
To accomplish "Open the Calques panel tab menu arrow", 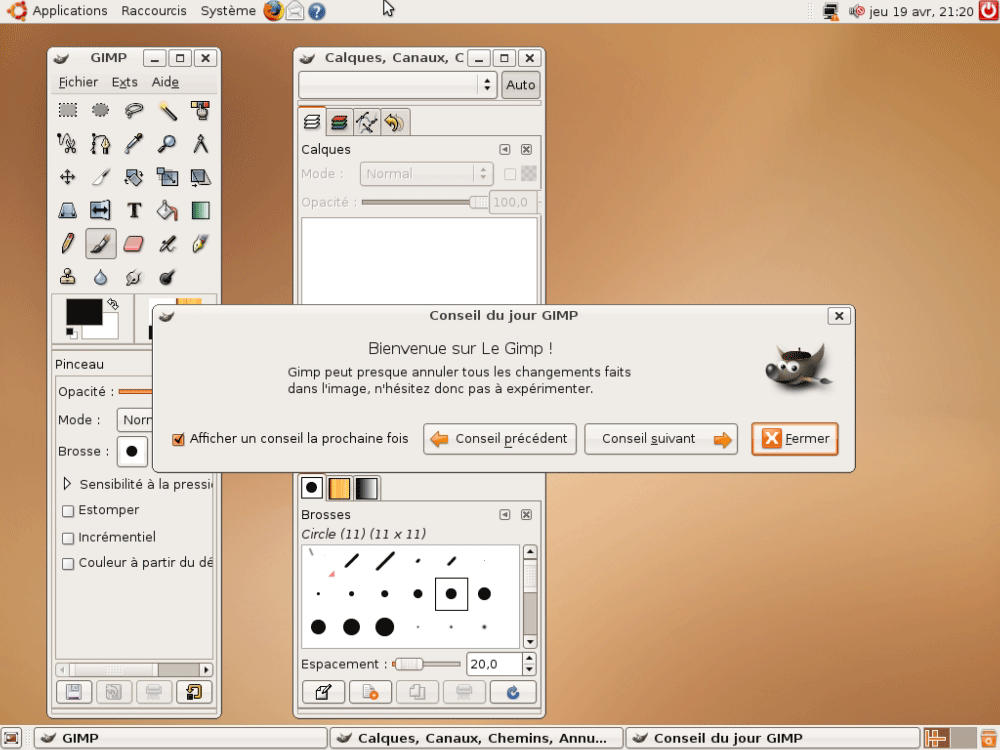I will 504,149.
